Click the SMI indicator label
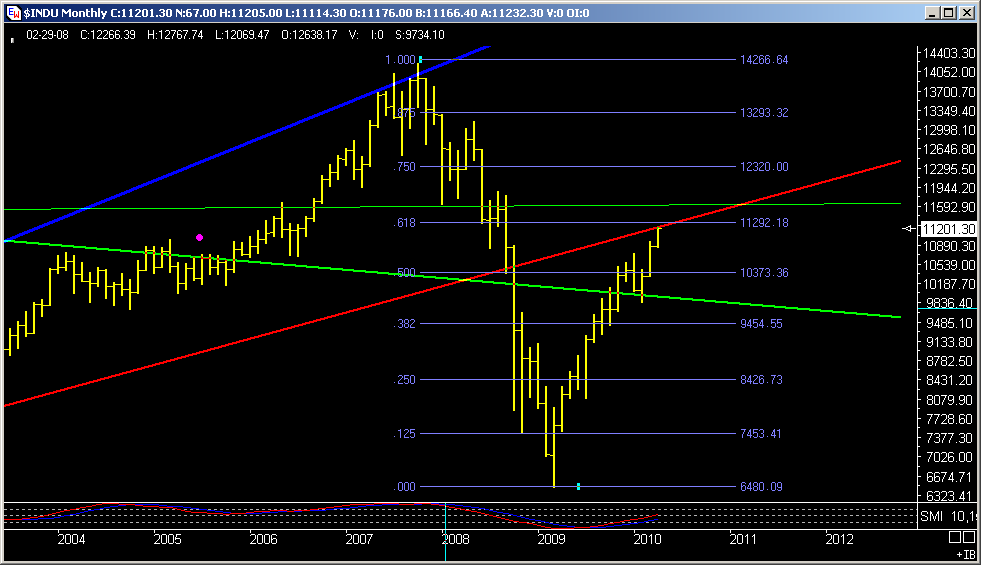981x565 pixels. [x=932, y=515]
